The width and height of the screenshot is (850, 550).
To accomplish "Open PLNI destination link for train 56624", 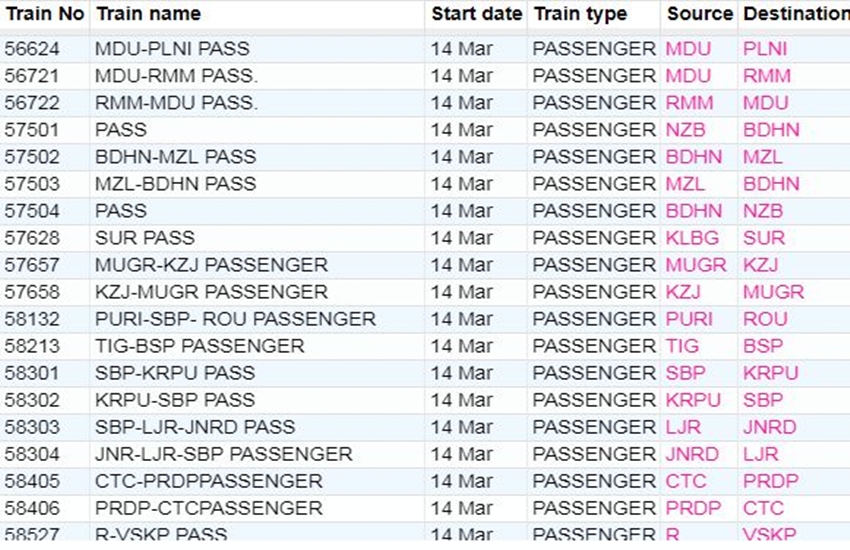I will [x=765, y=49].
